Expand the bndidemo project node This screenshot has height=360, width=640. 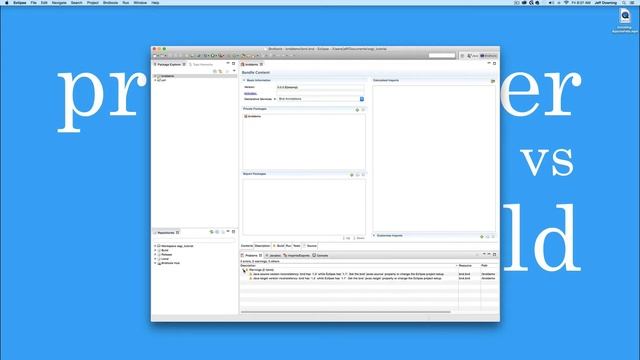pos(155,76)
